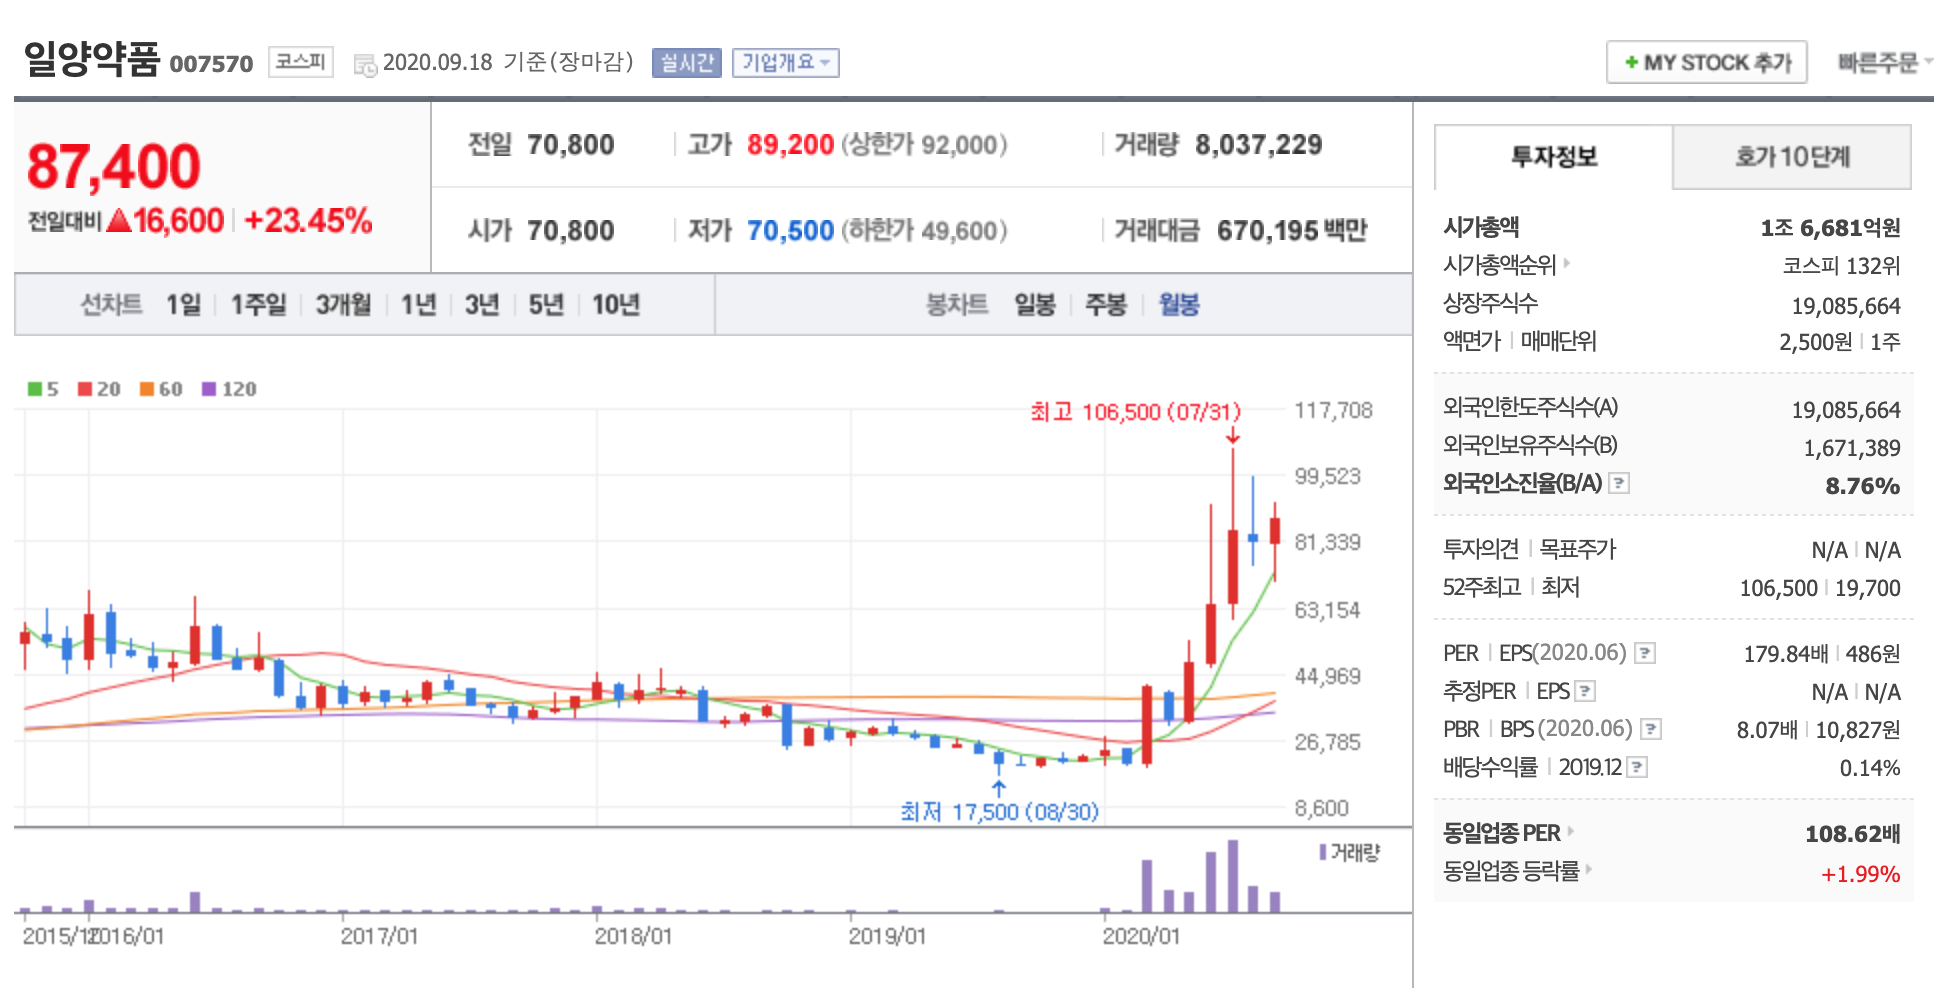Click the current price 87,400

[113, 166]
